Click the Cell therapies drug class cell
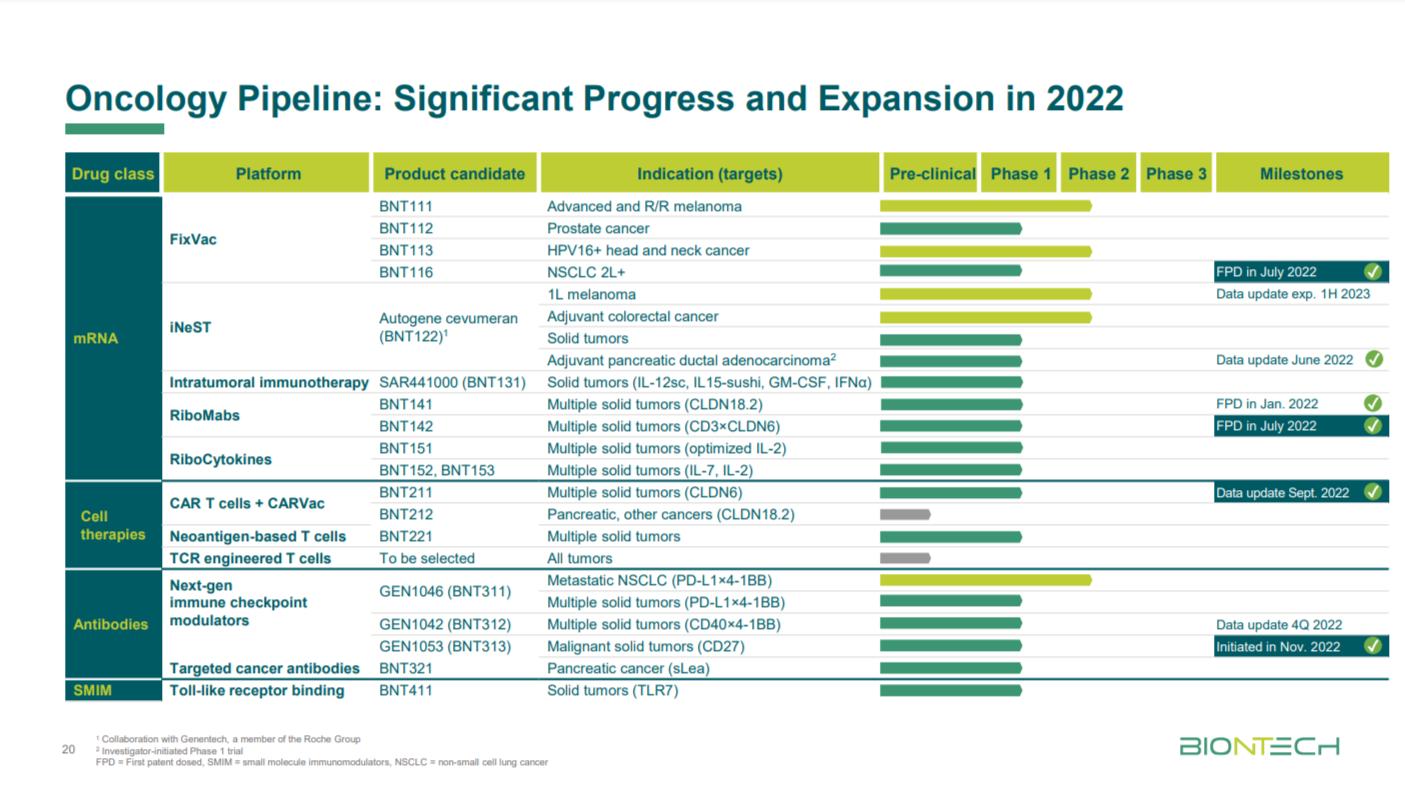This screenshot has width=1405, height=788. tap(113, 525)
